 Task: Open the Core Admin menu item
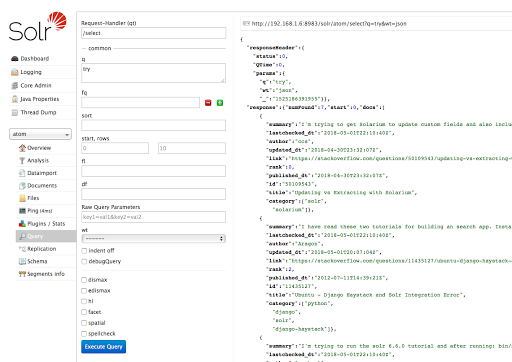36,86
